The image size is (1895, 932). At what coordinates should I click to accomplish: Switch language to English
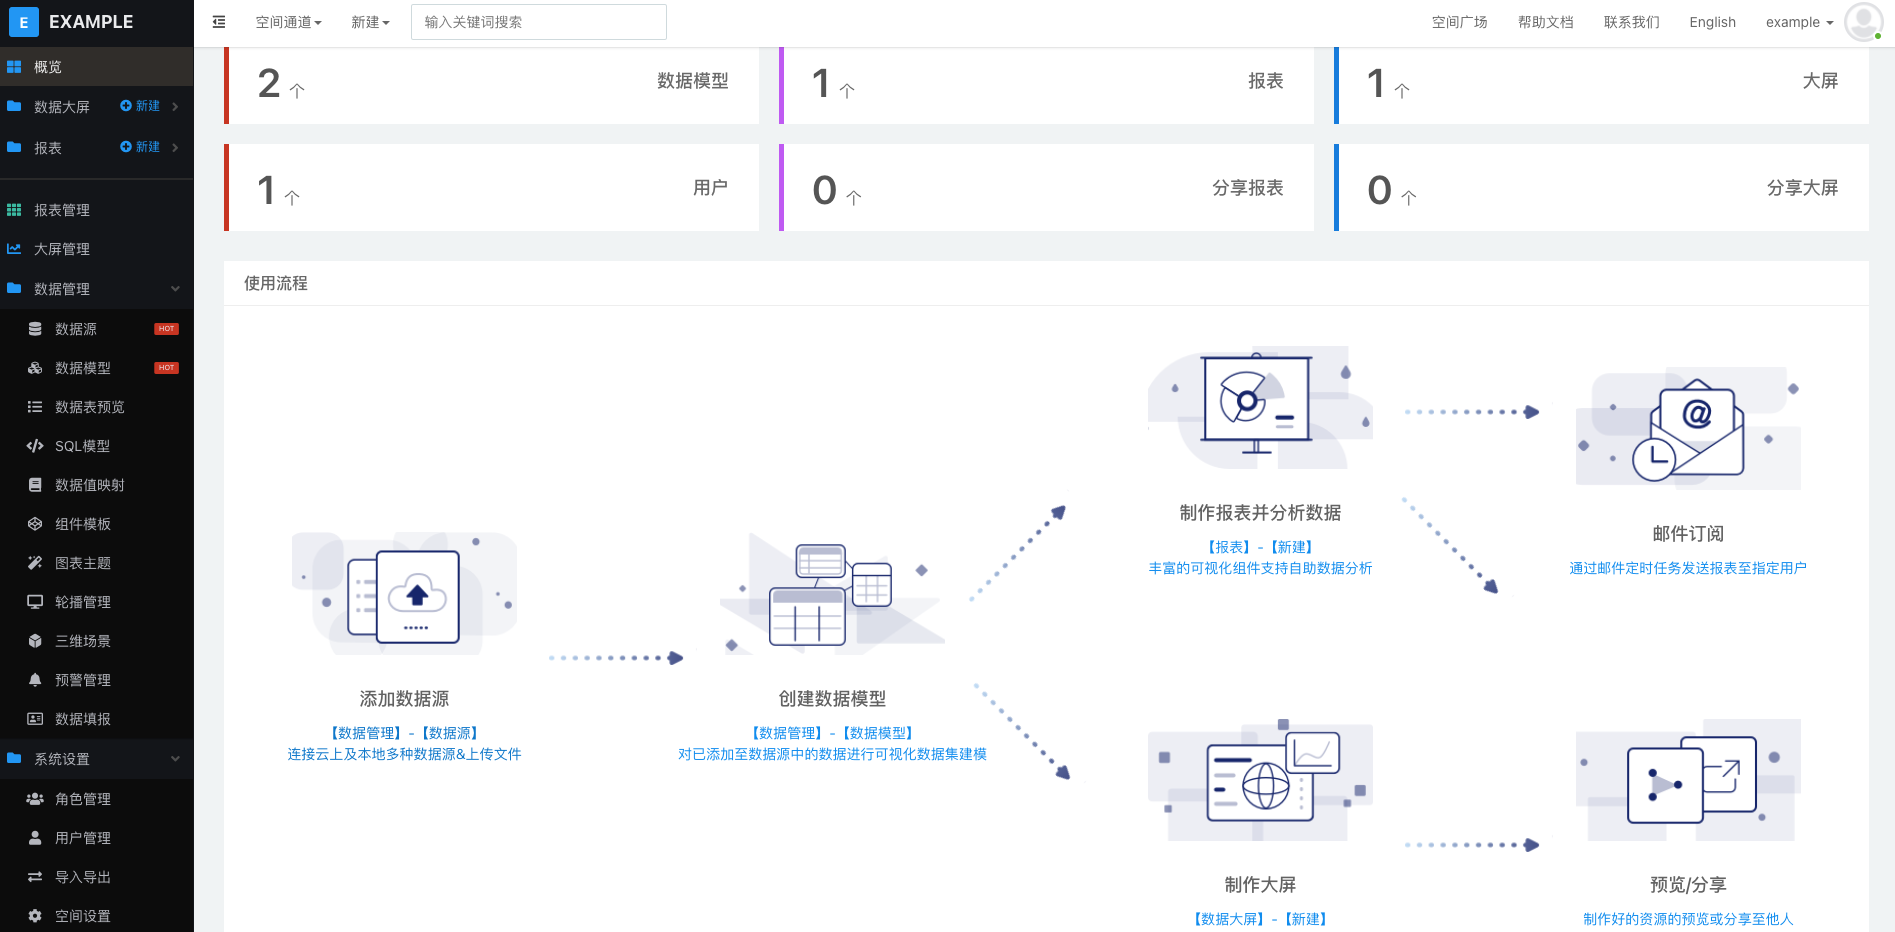(1712, 22)
